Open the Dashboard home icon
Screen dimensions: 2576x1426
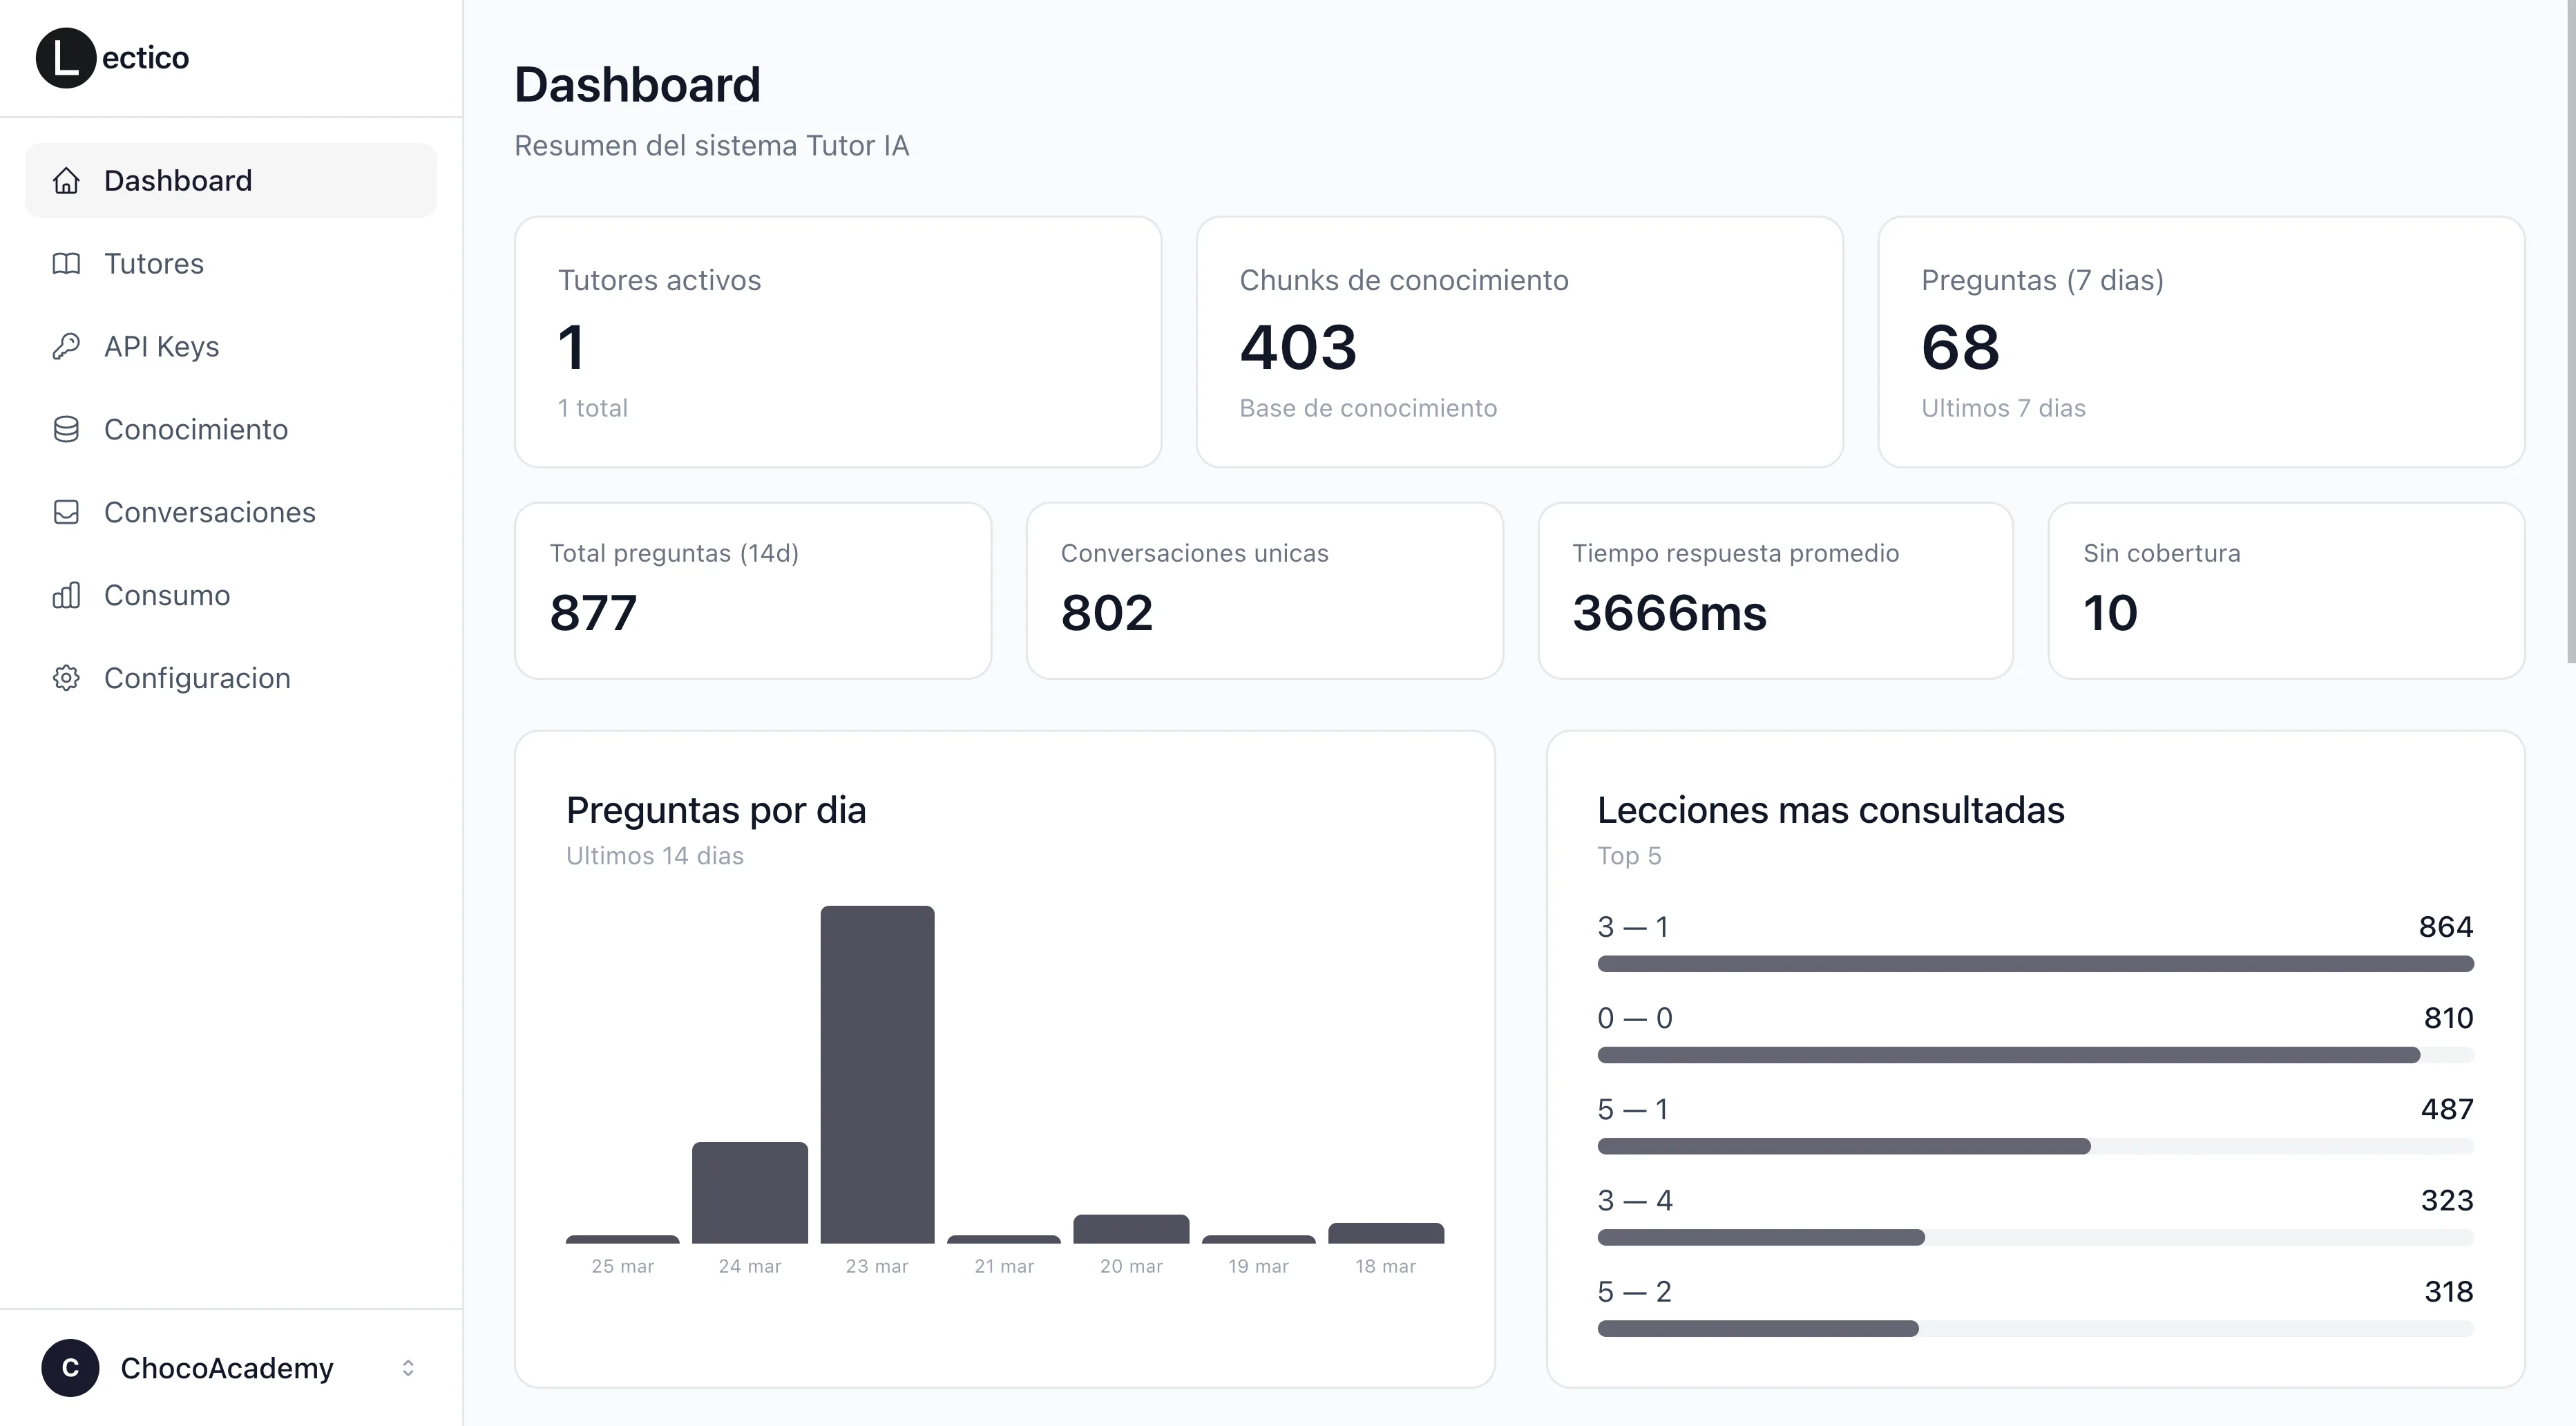(66, 180)
